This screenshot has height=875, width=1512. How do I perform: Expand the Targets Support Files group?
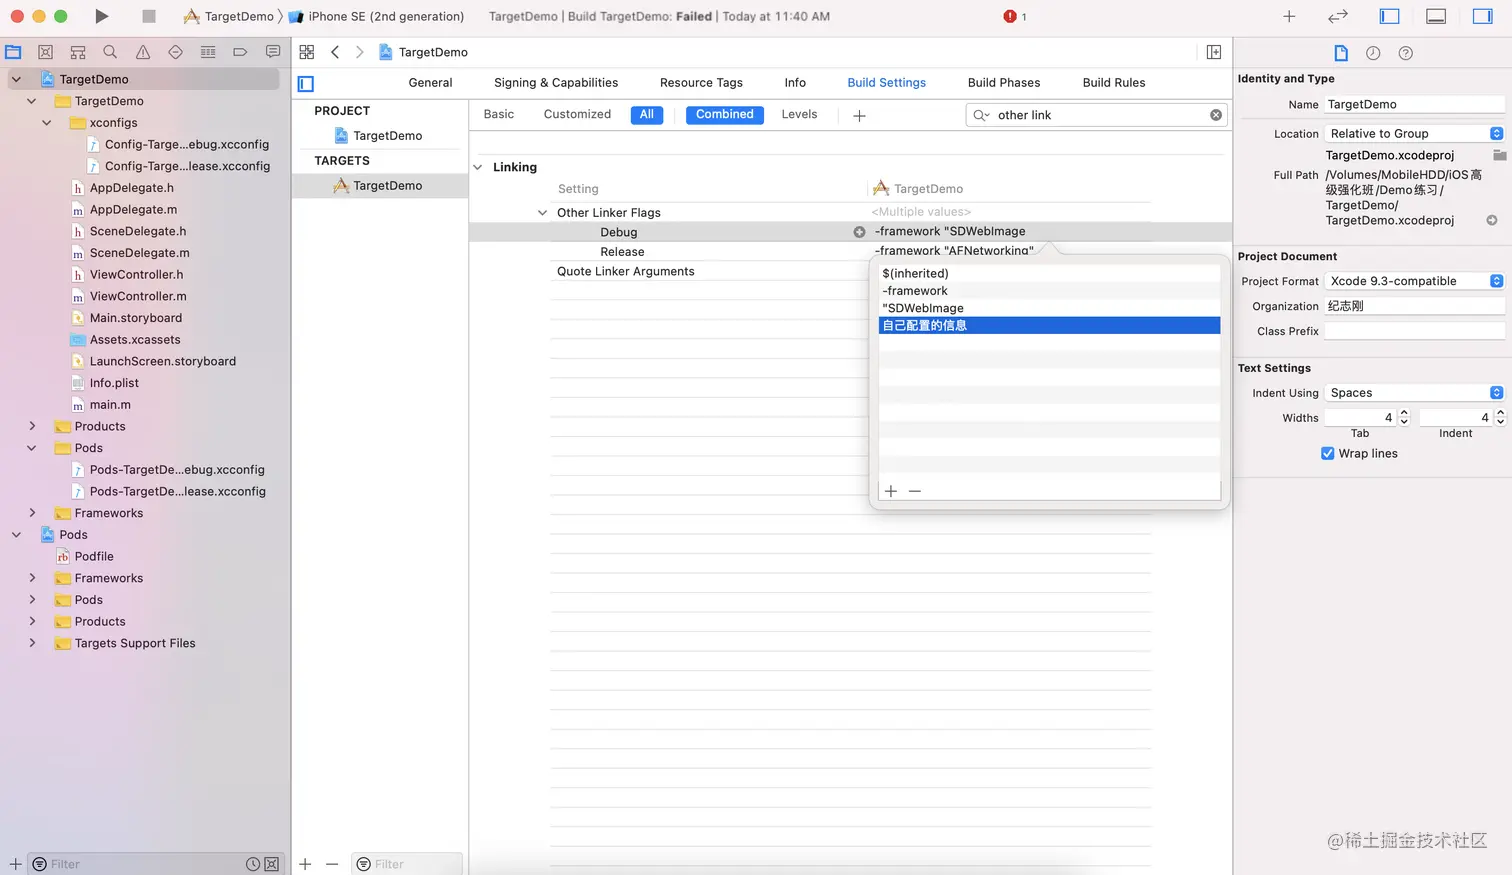[32, 643]
